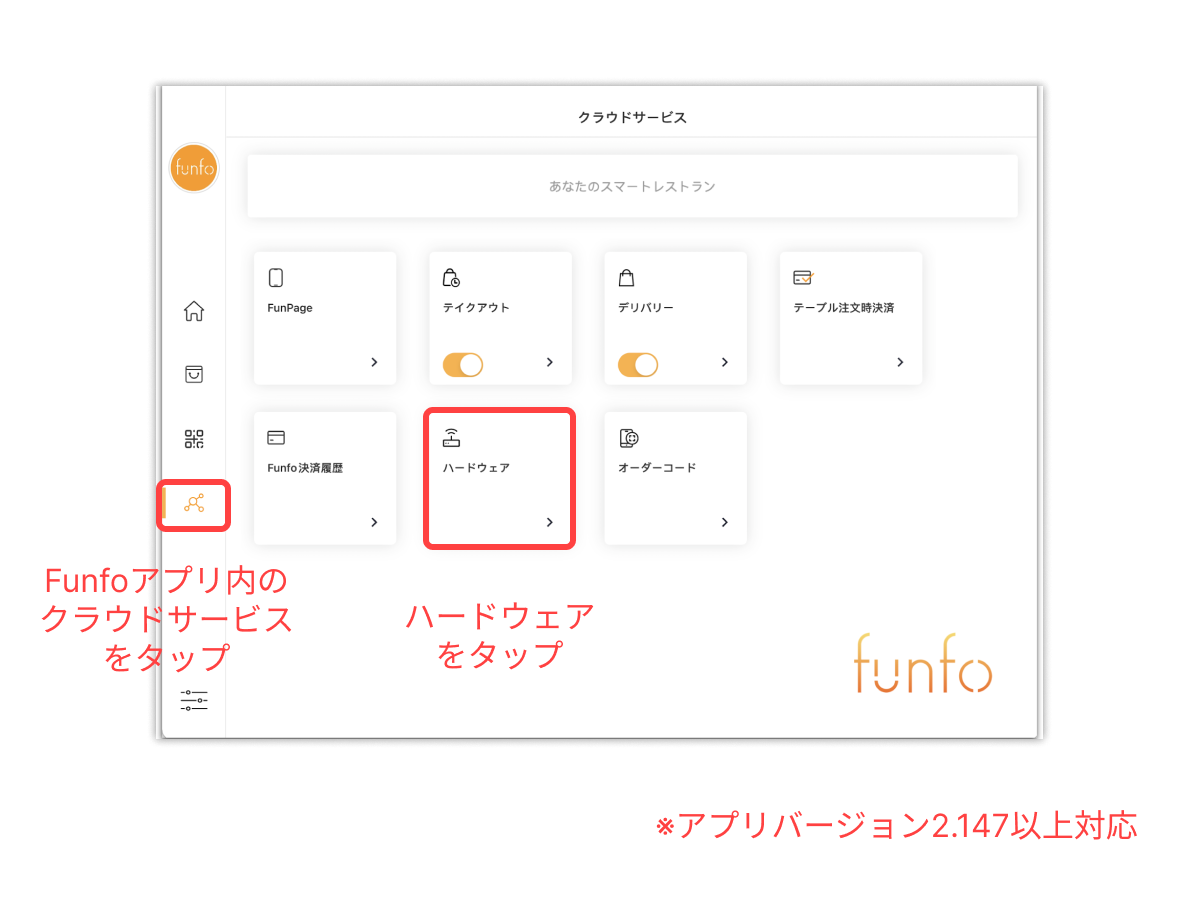
Task: Open Home from the sidebar
Action: [x=193, y=311]
